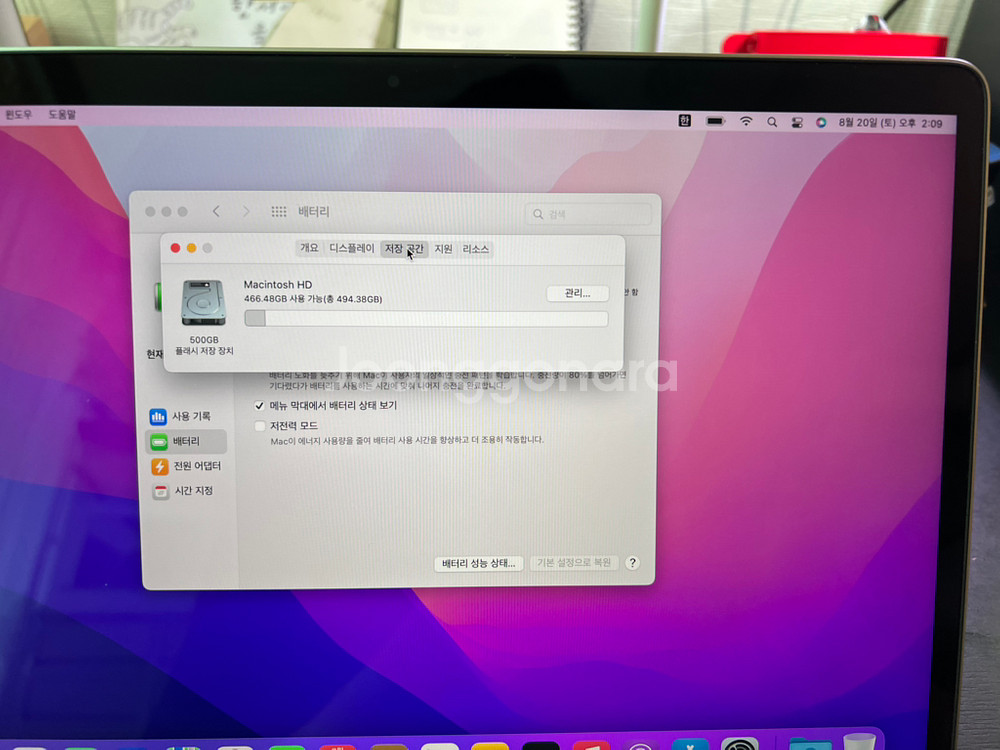Uncheck 메뉴 막대에서 배터리 상태 보기
Viewport: 1000px width, 750px height.
260,405
